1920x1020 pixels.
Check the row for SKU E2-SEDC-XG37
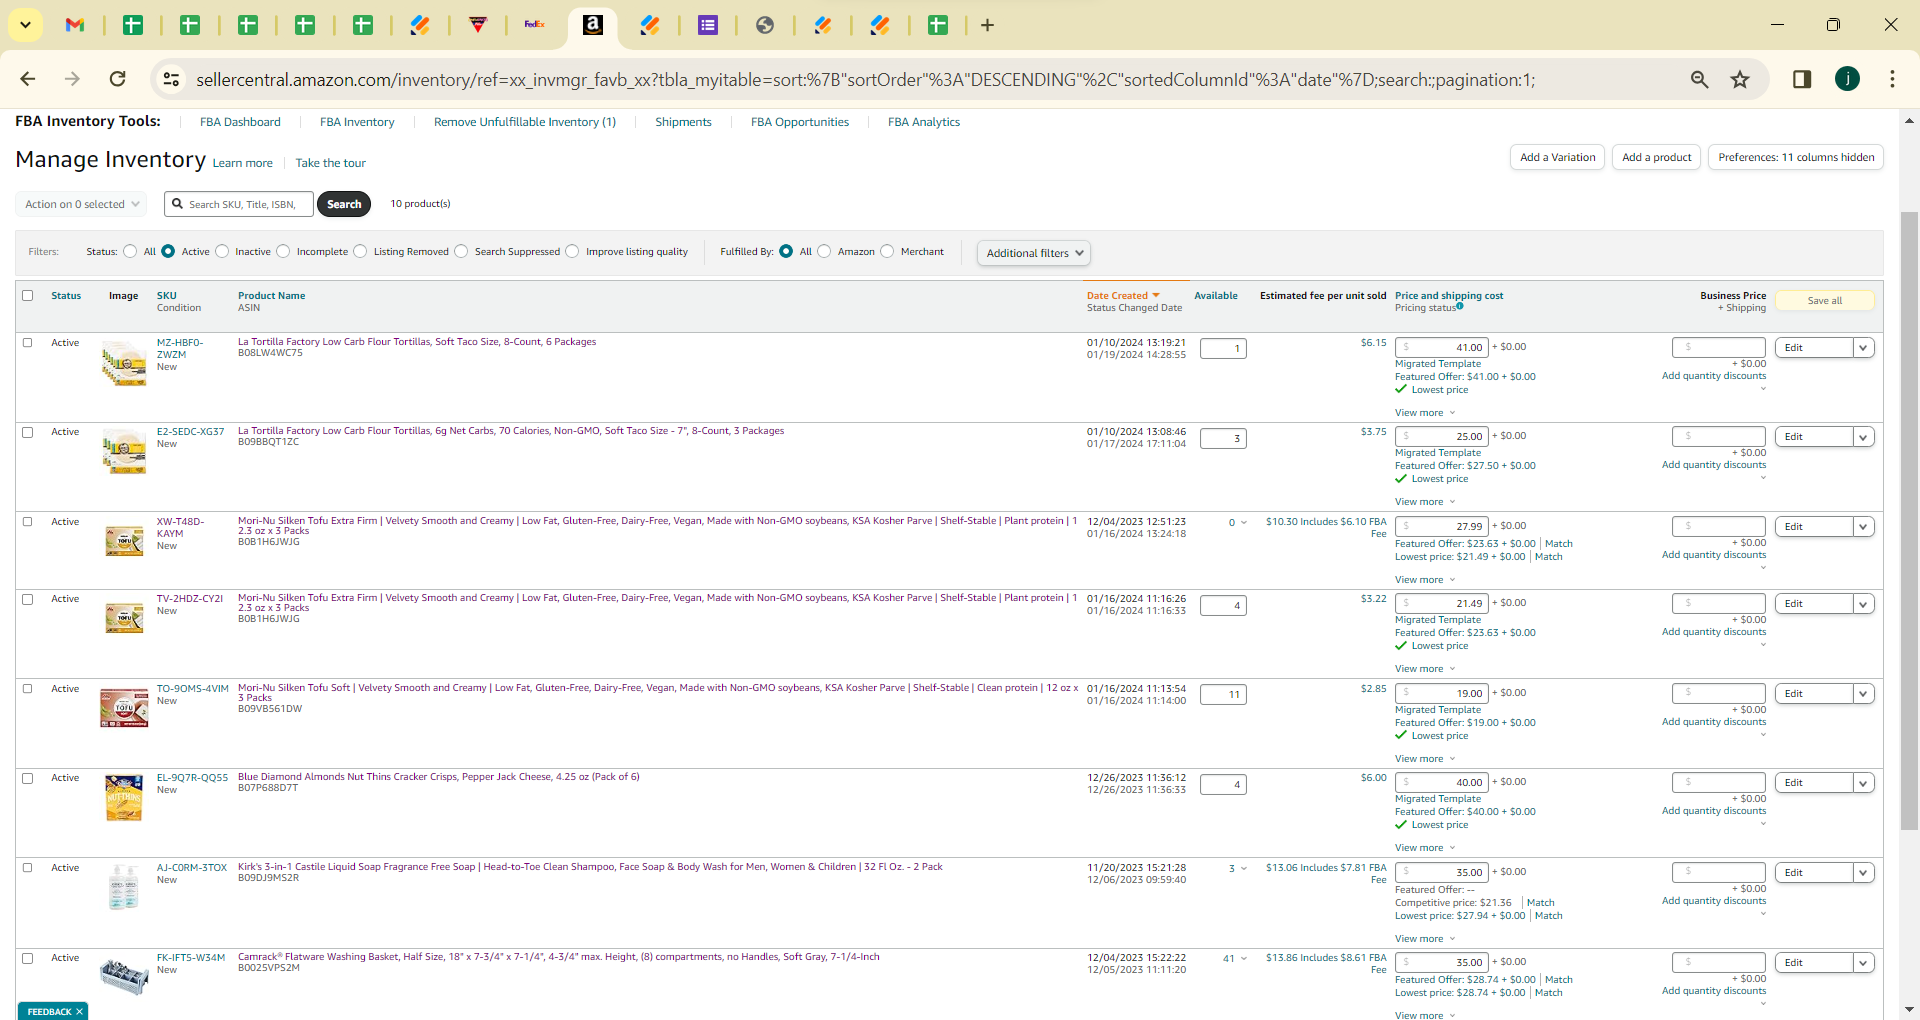[x=28, y=432]
